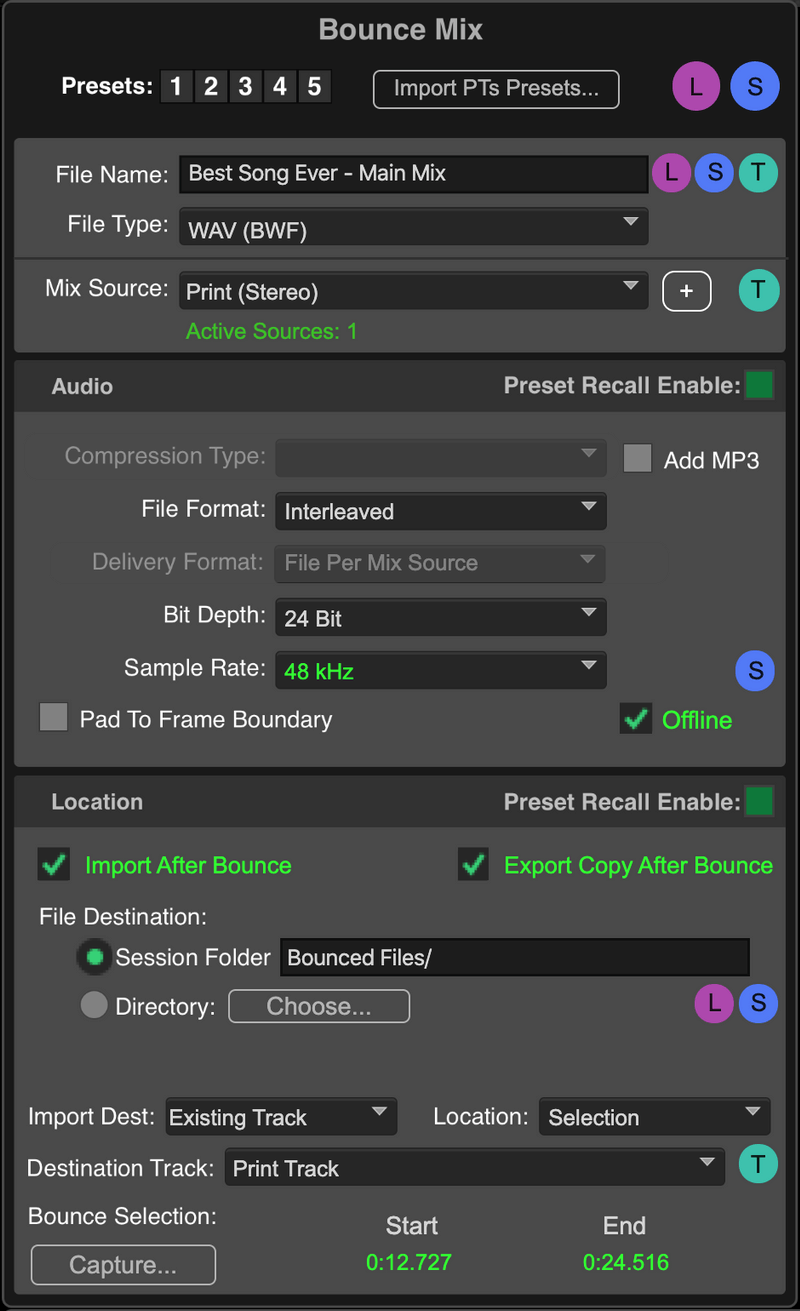Screen dimensions: 800x1311
Task: Open the Bit Depth dropdown
Action: pyautogui.click(x=440, y=617)
